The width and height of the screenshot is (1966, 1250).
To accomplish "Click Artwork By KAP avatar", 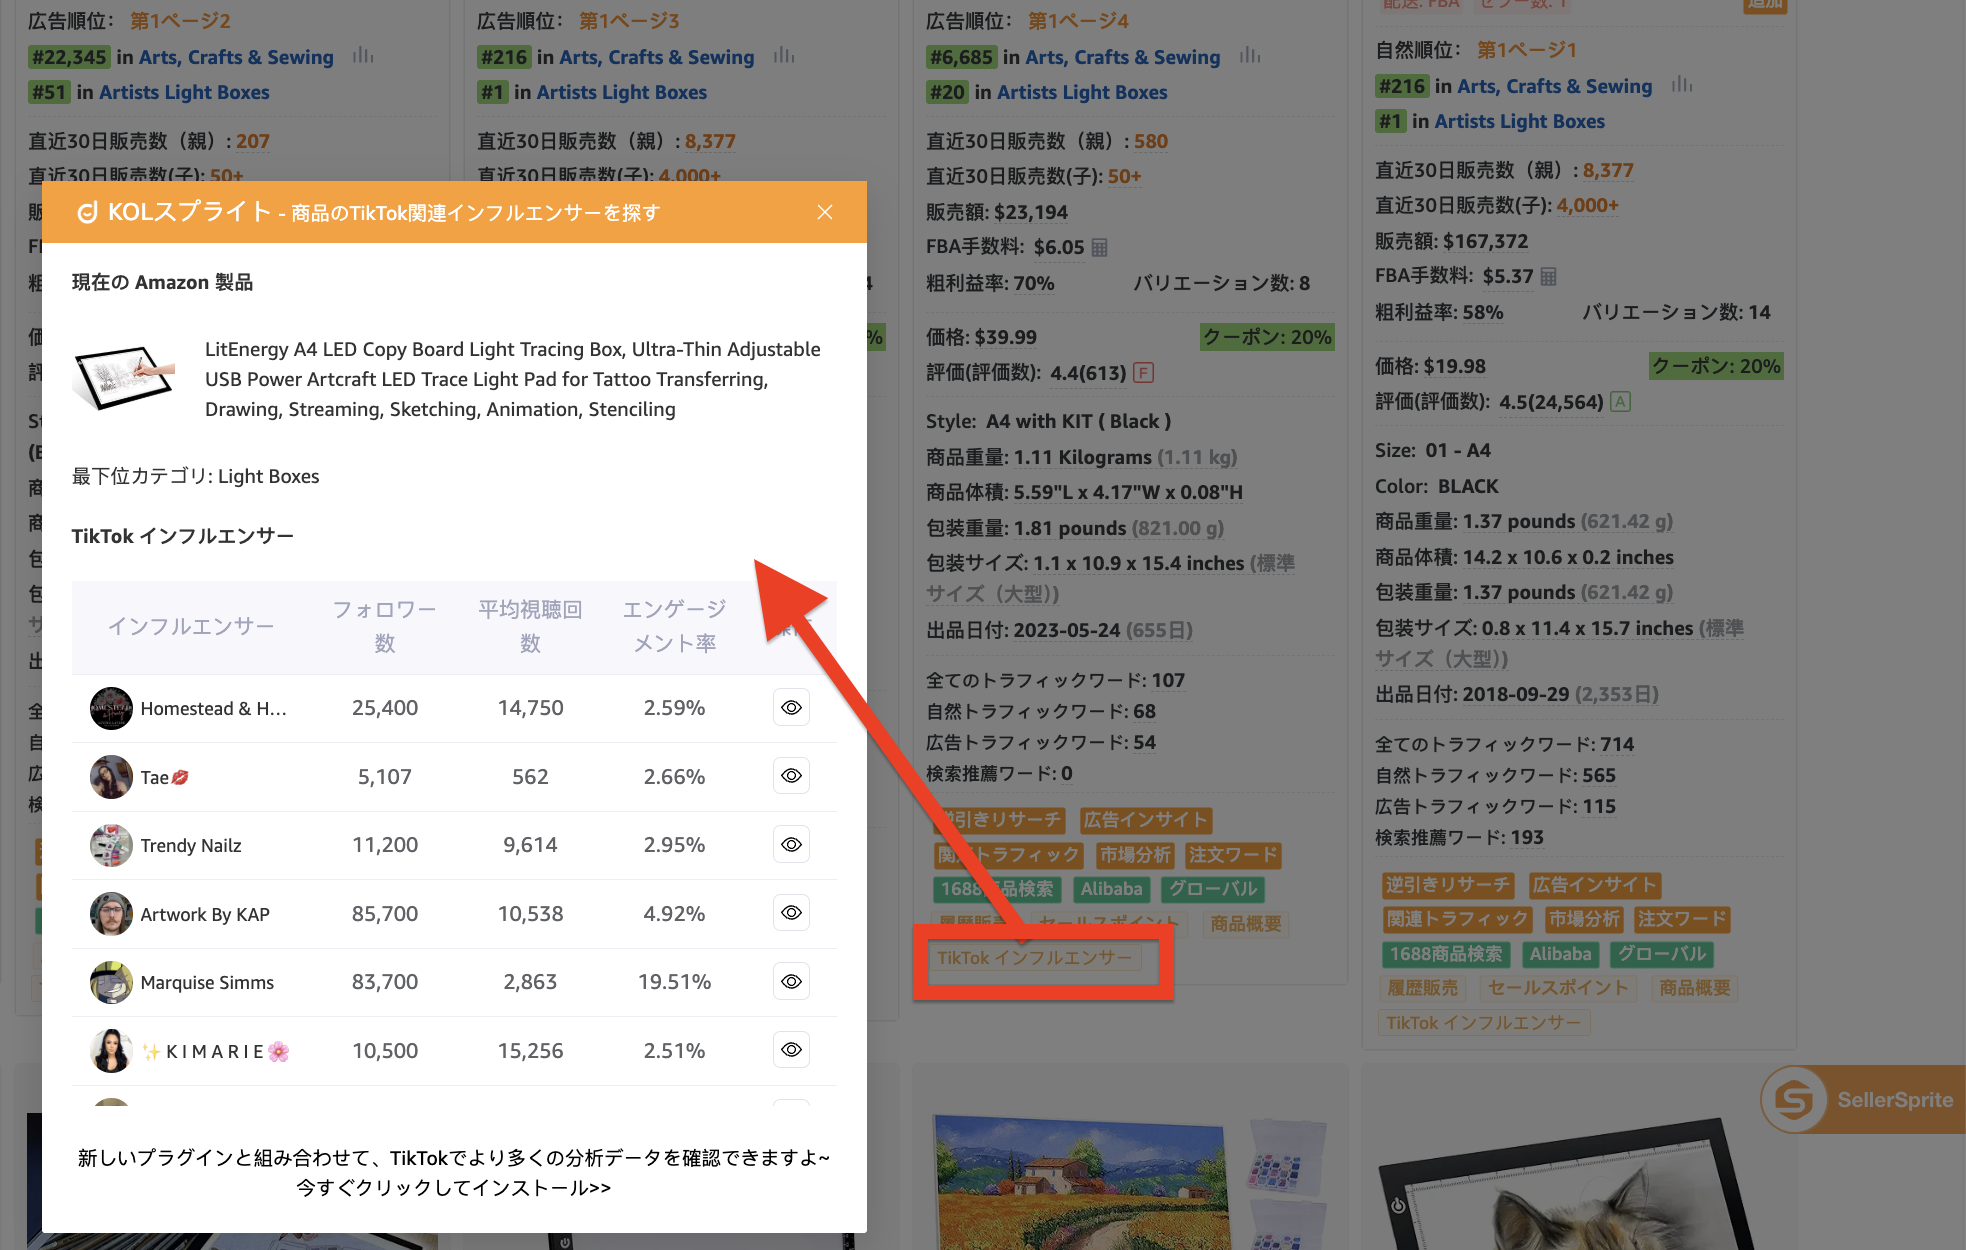I will coord(111,914).
